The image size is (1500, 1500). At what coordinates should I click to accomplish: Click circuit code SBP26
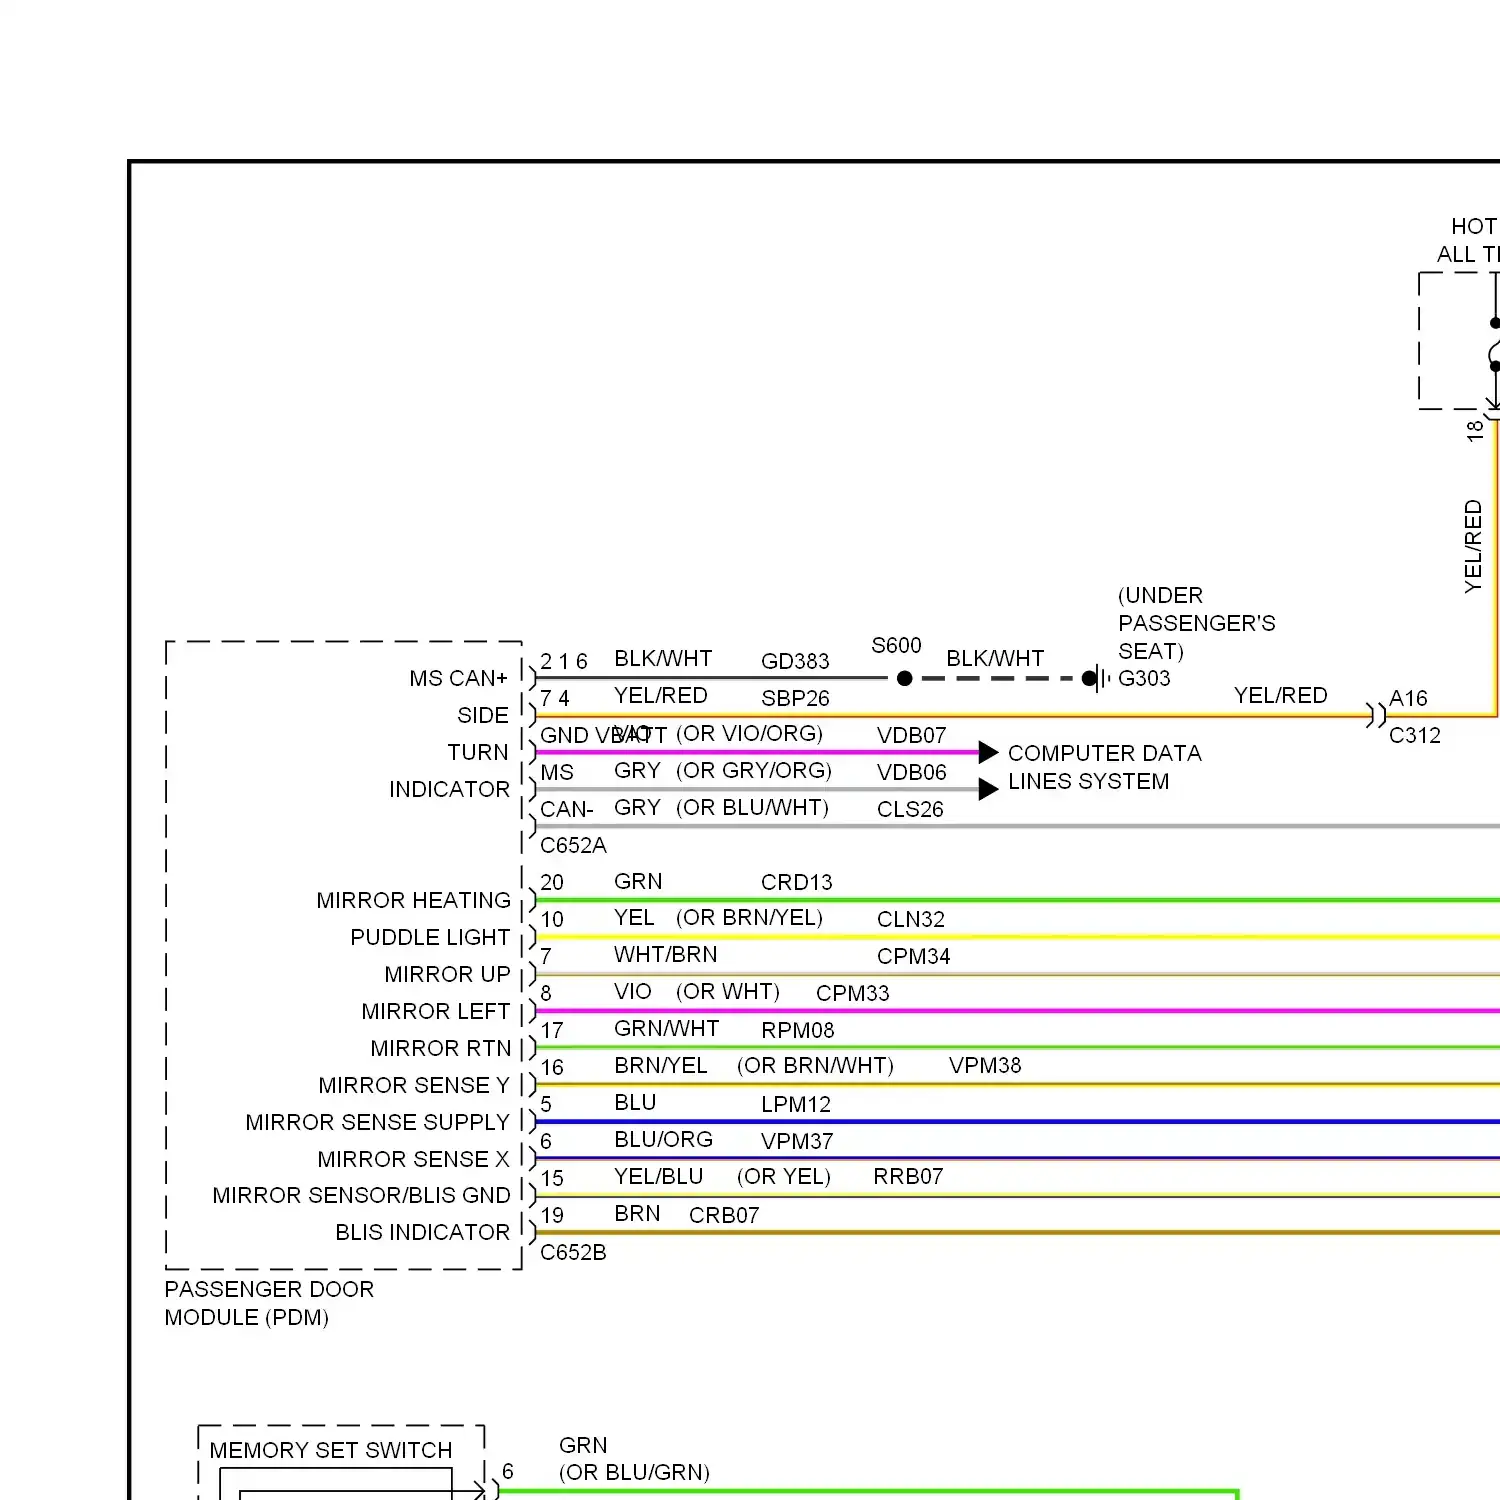coord(795,698)
